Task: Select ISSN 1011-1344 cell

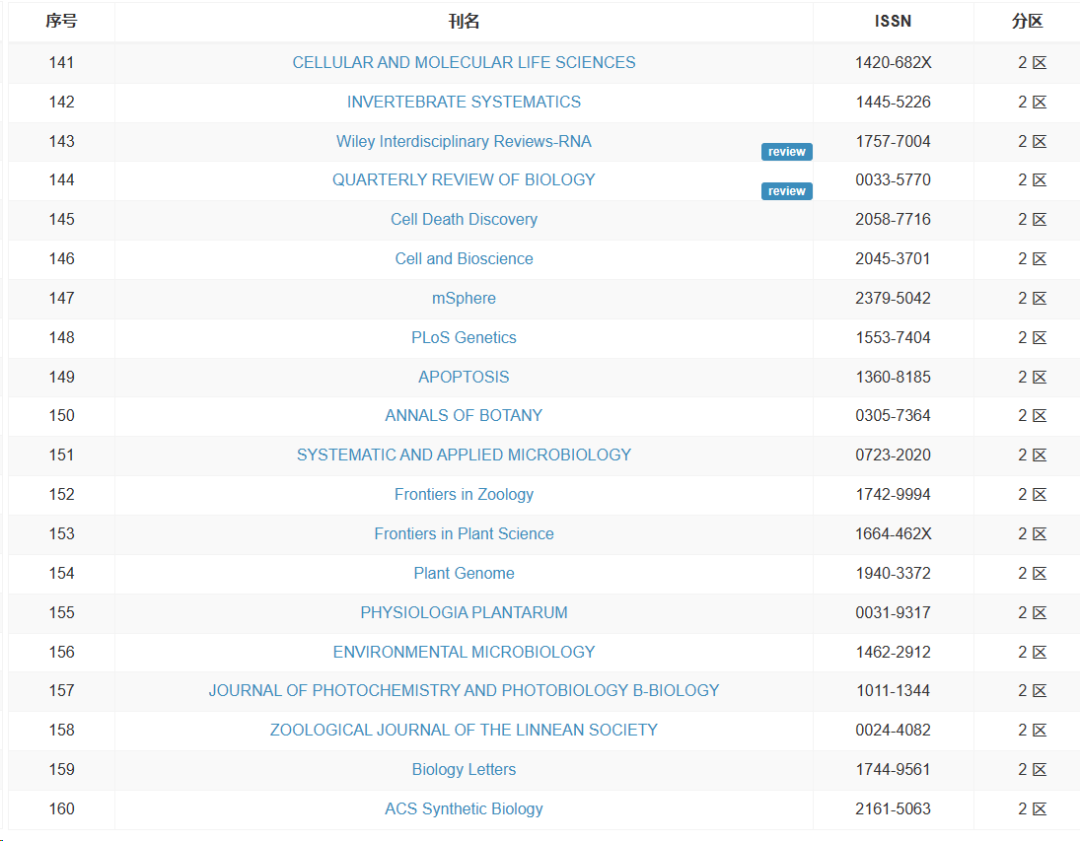Action: (893, 690)
